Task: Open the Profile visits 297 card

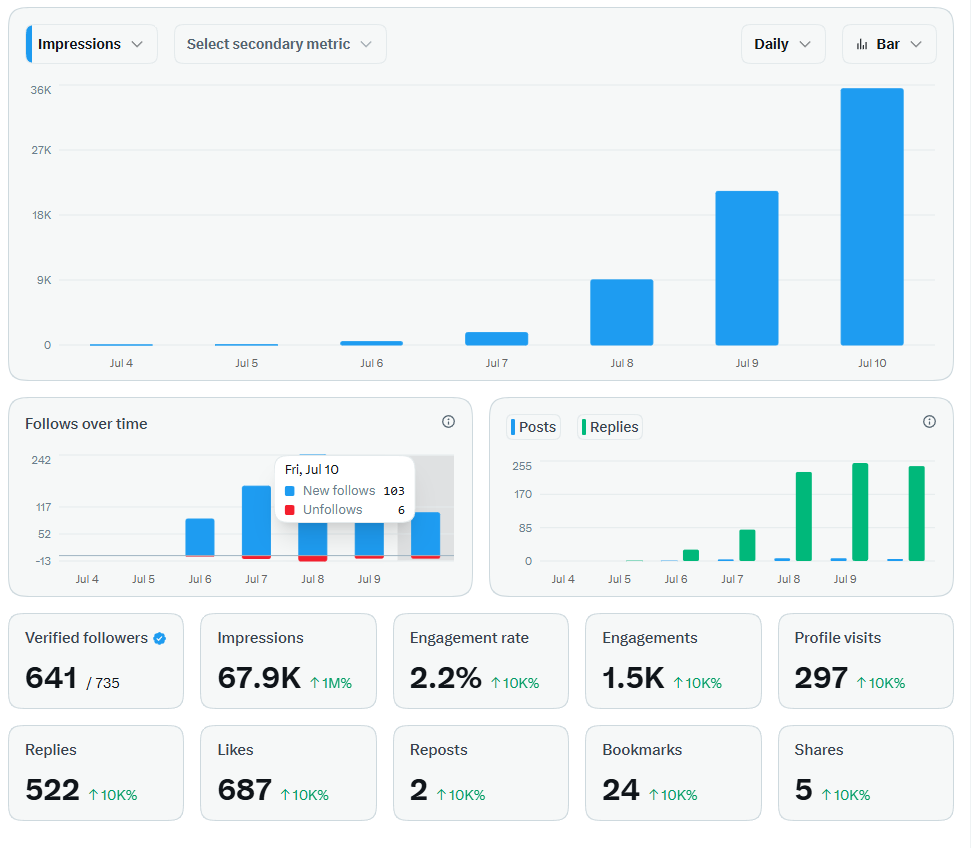Action: point(866,661)
